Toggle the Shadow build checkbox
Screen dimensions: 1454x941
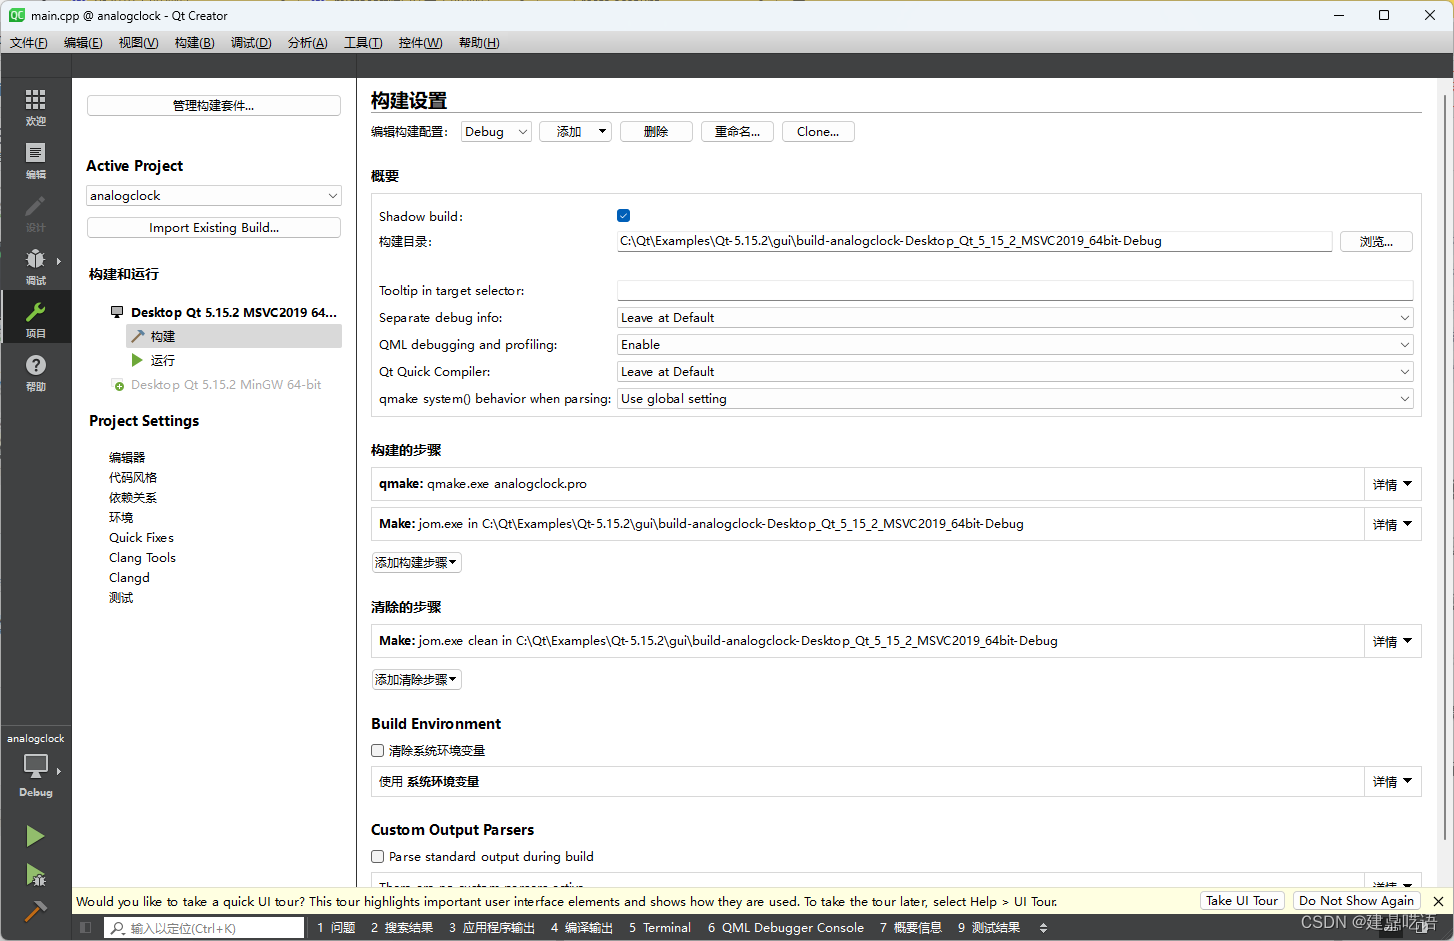[x=623, y=216]
